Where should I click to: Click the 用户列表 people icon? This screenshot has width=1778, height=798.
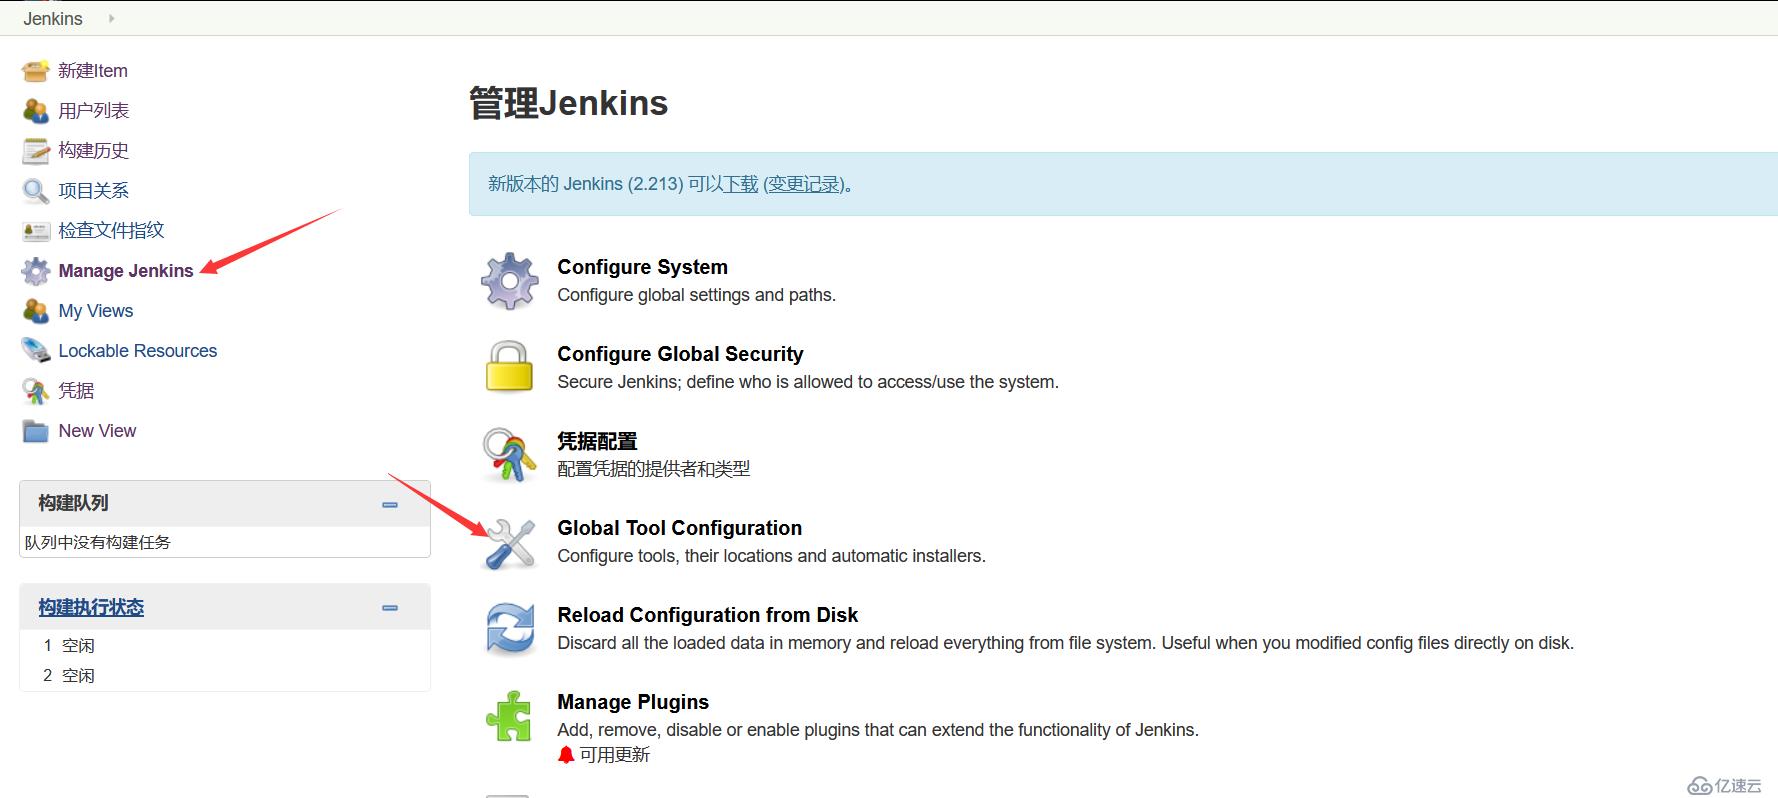click(36, 111)
